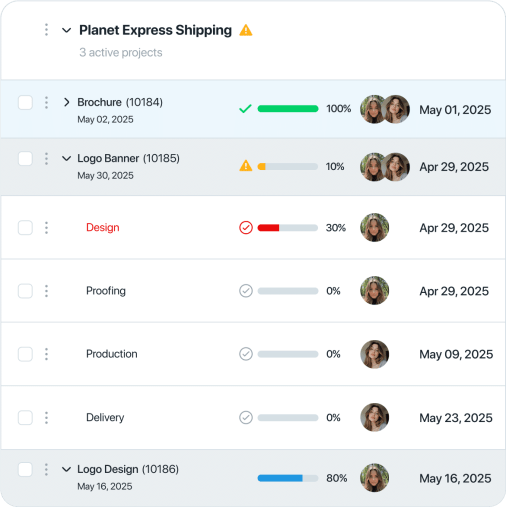The image size is (506, 507).
Task: Collapse the Planet Express Shipping group
Action: [x=67, y=30]
